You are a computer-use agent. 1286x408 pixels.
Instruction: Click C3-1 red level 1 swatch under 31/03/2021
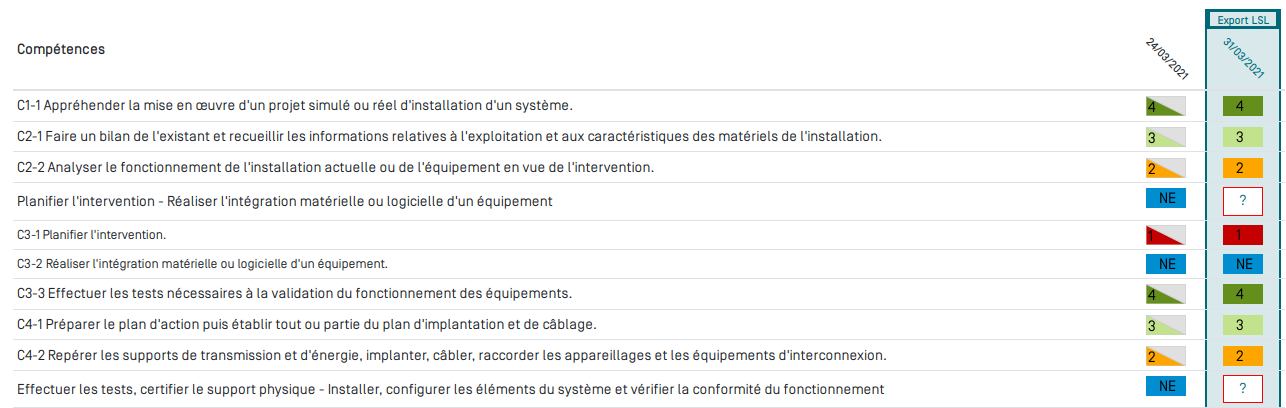(1242, 235)
